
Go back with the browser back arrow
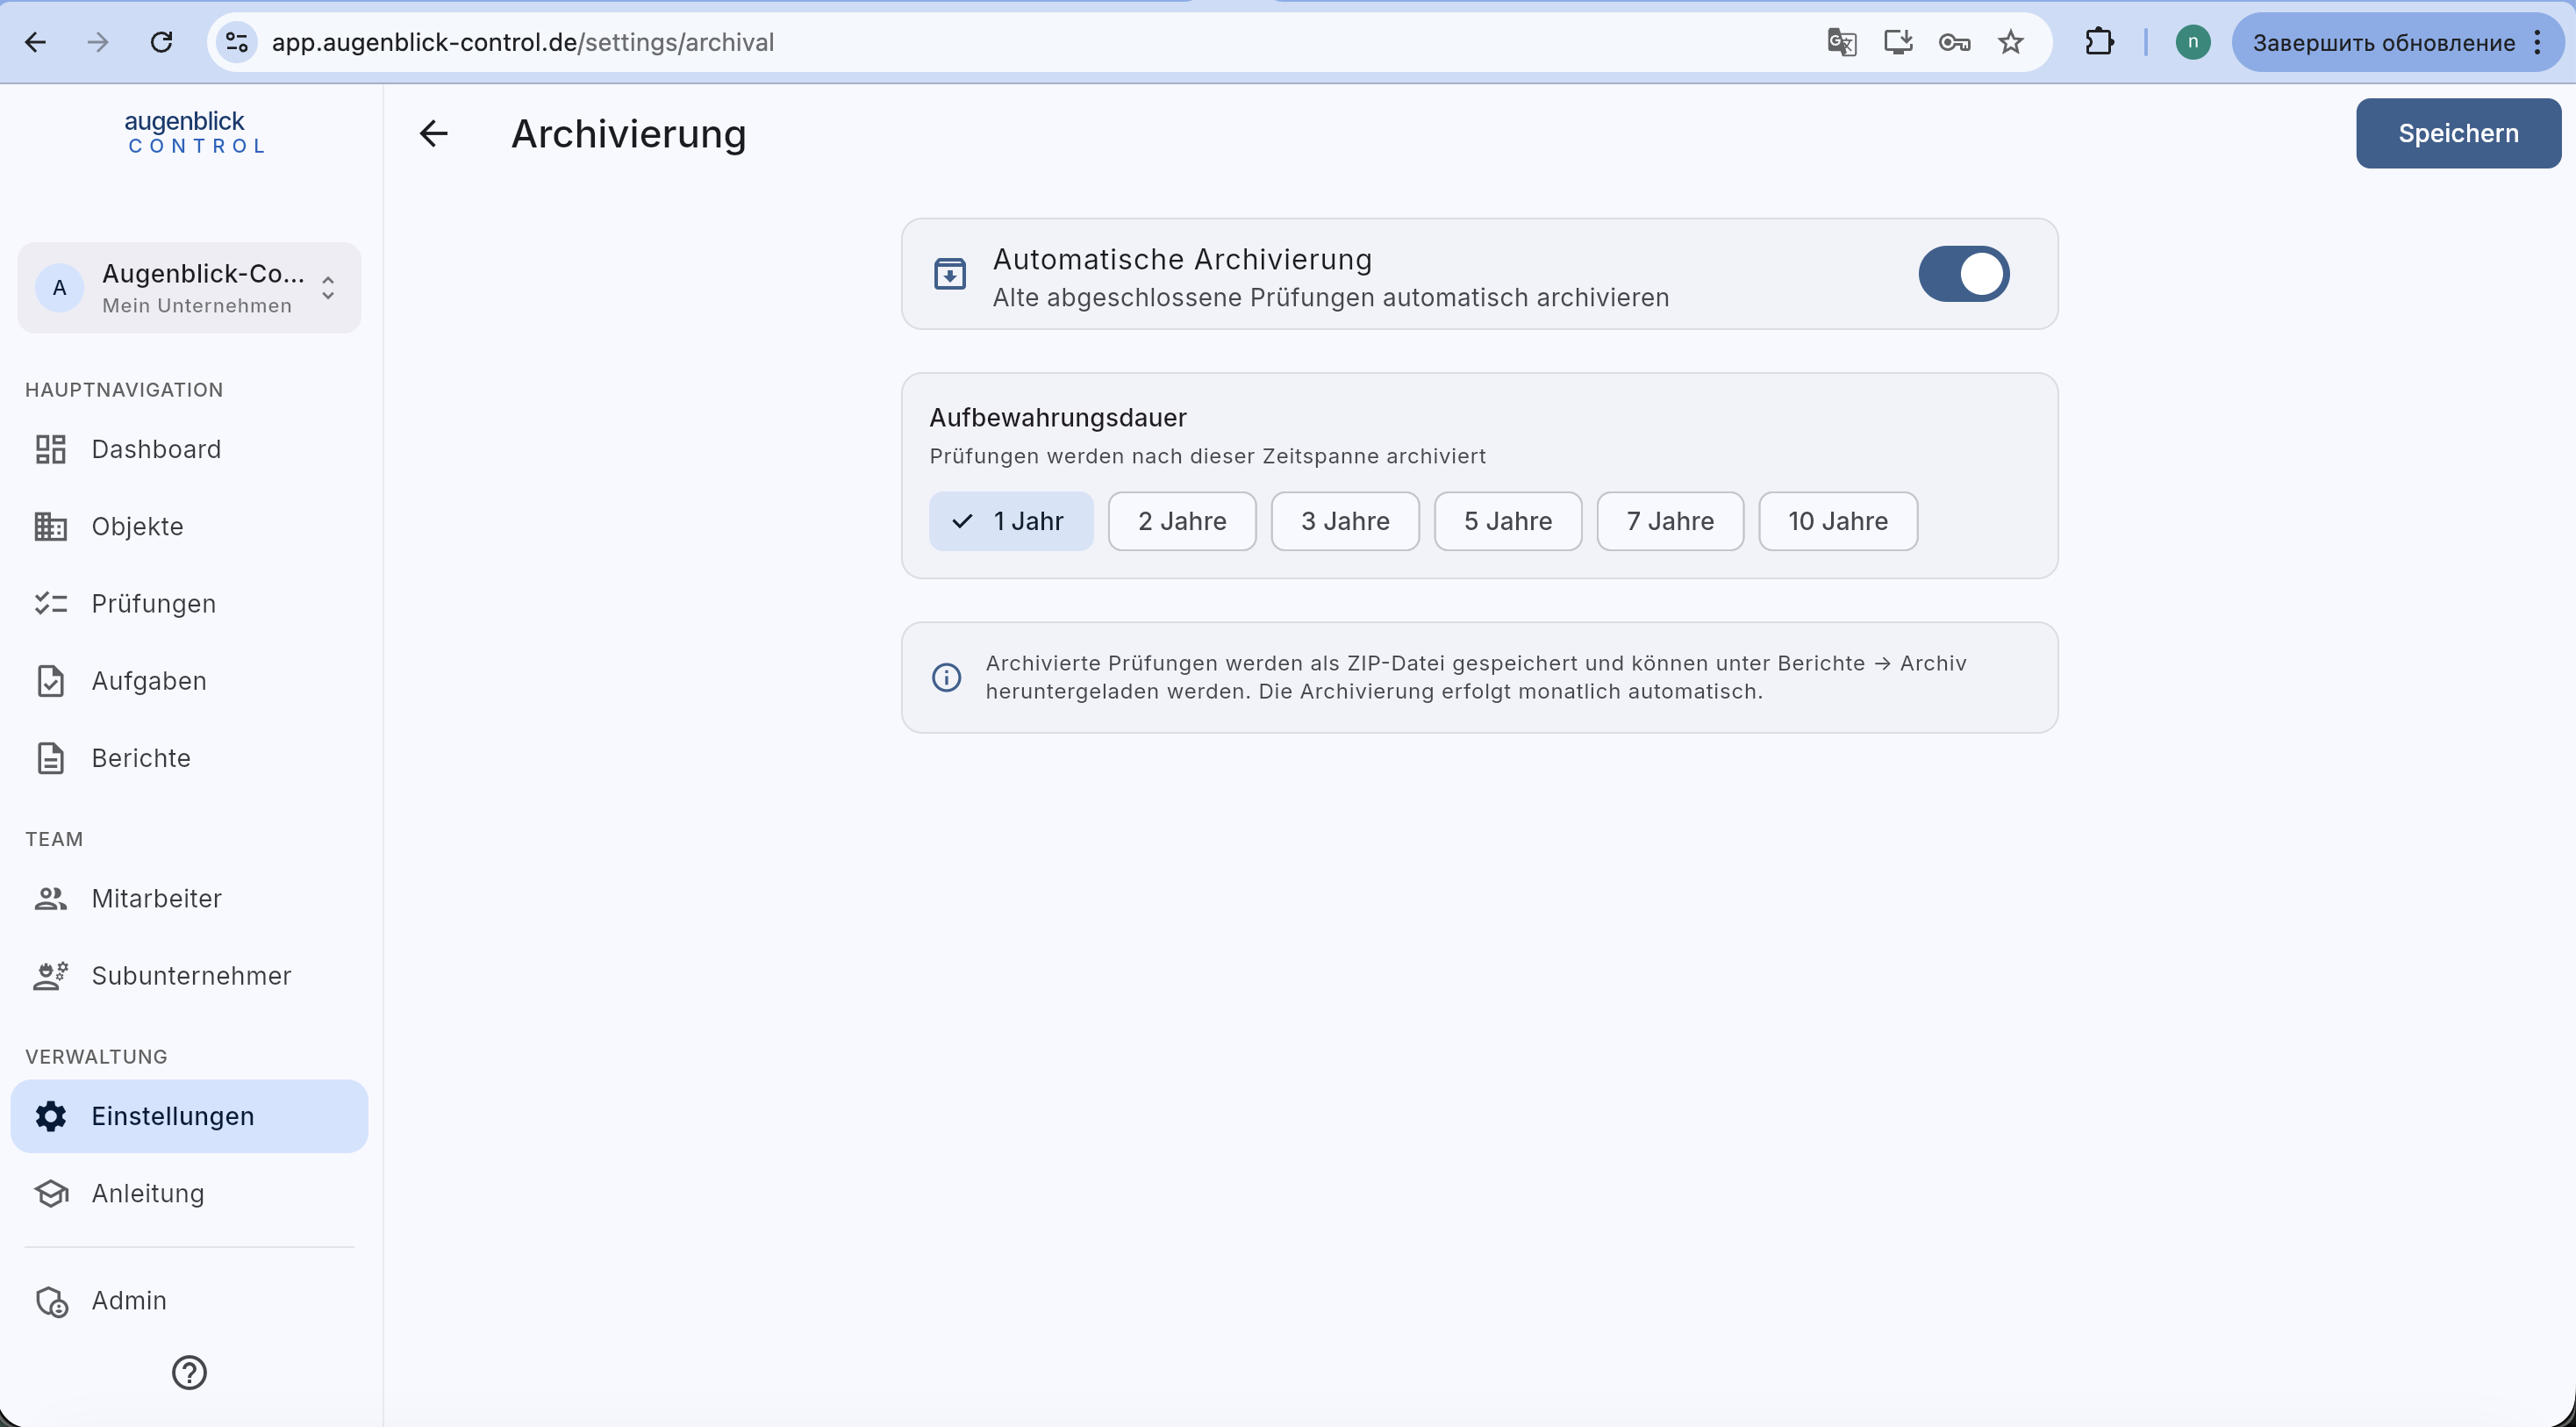(36, 42)
